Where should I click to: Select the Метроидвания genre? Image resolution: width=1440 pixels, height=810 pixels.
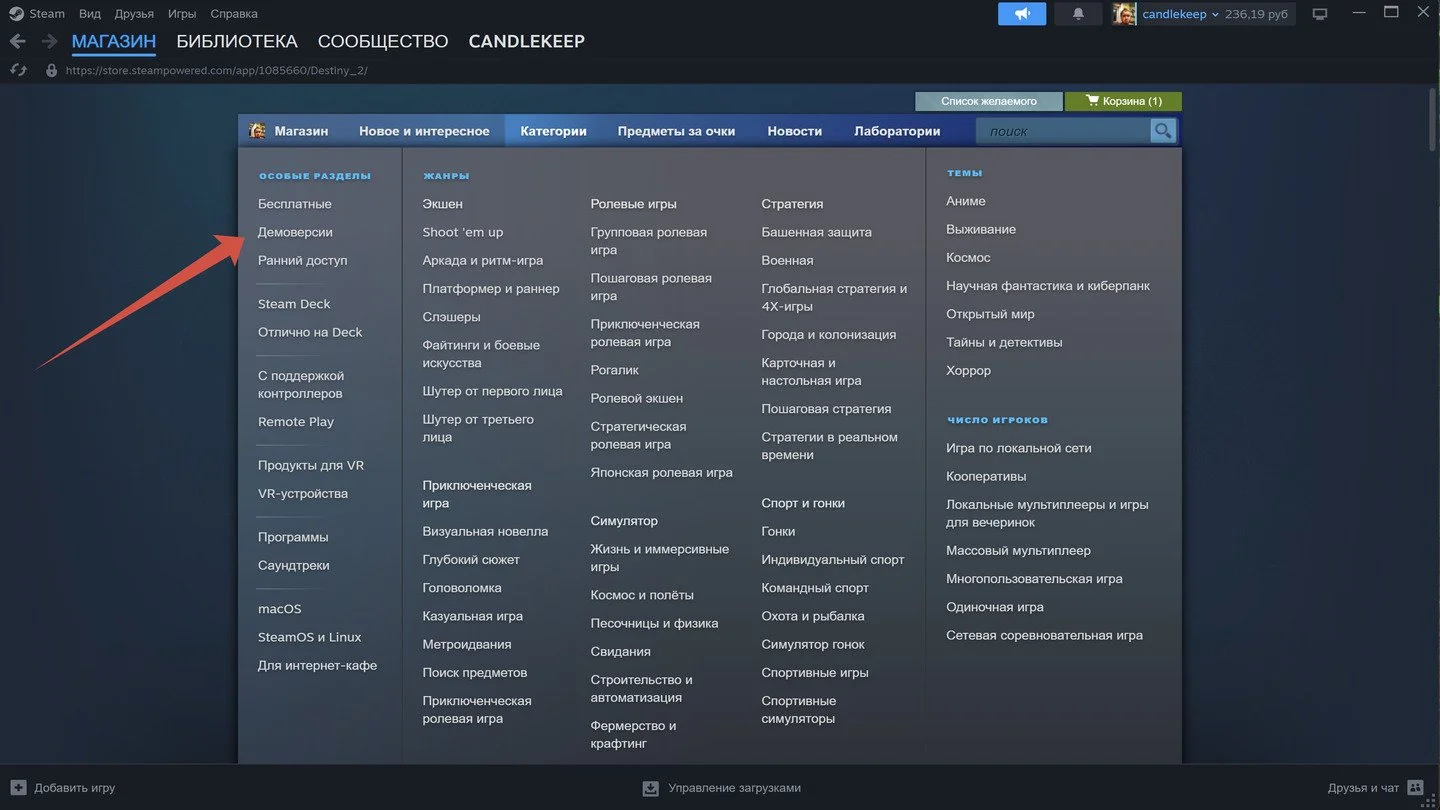pyautogui.click(x=467, y=645)
